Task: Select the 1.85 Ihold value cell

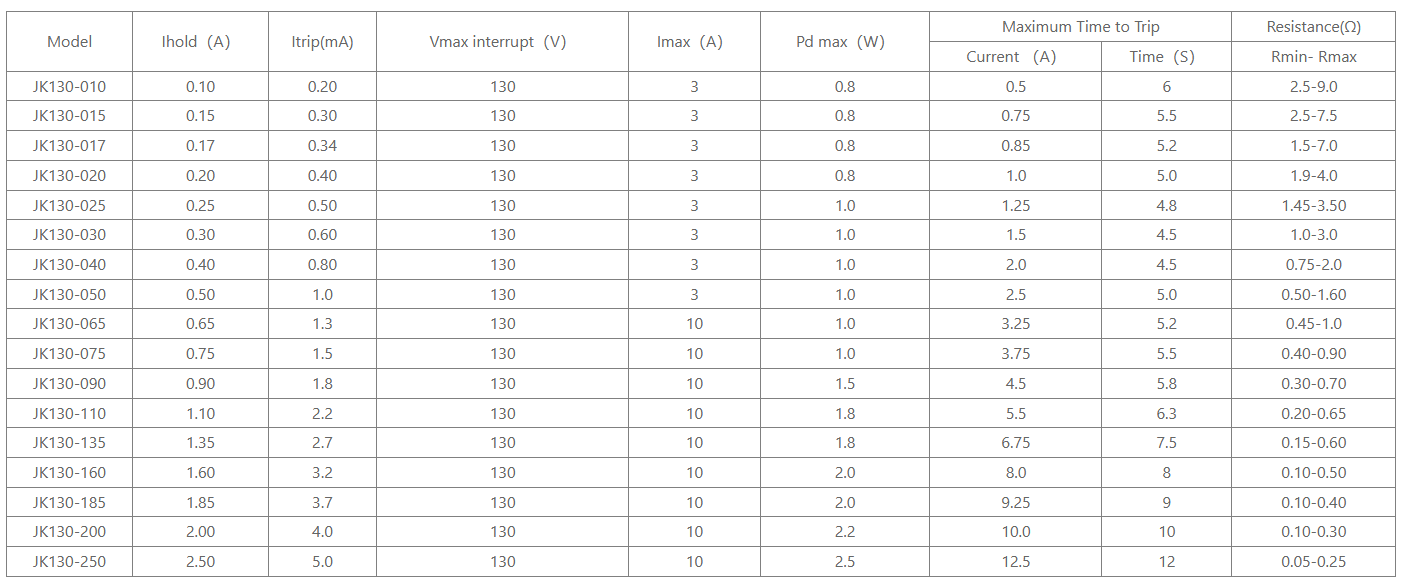Action: click(x=200, y=502)
